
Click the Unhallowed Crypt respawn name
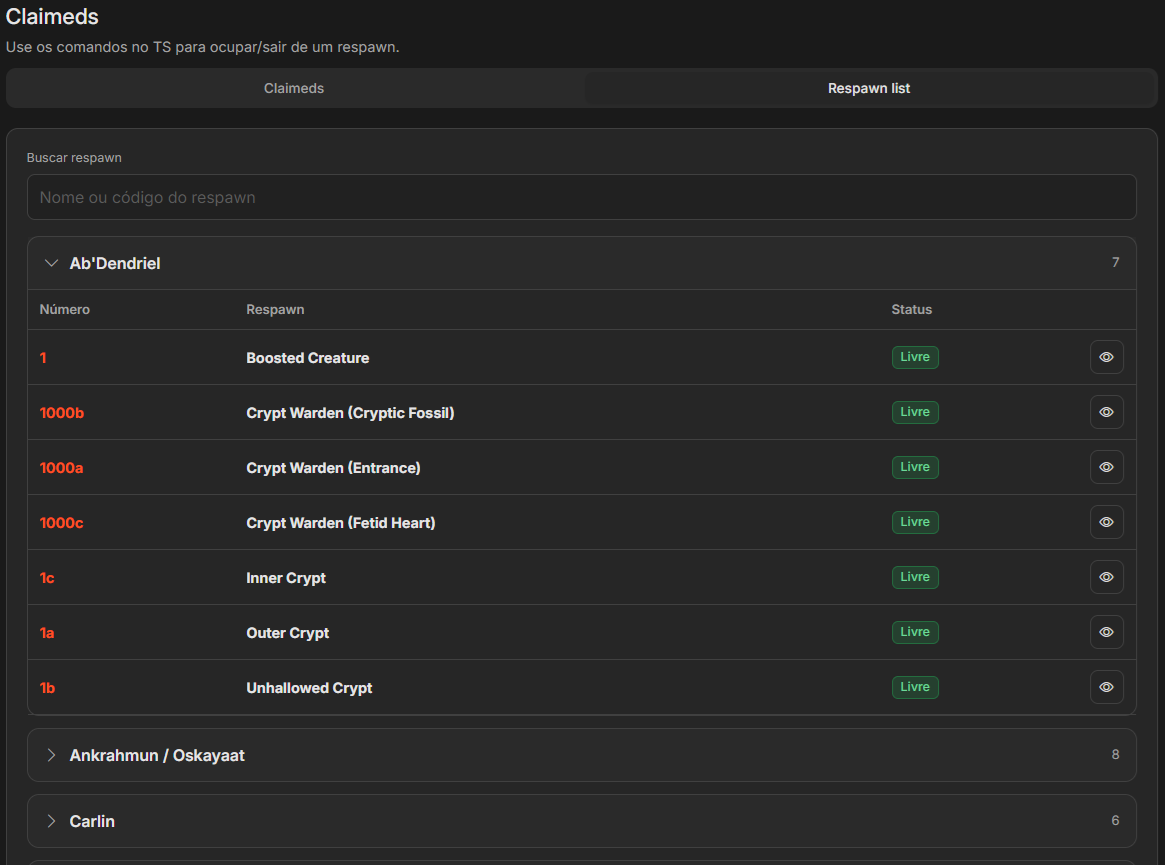pos(309,688)
